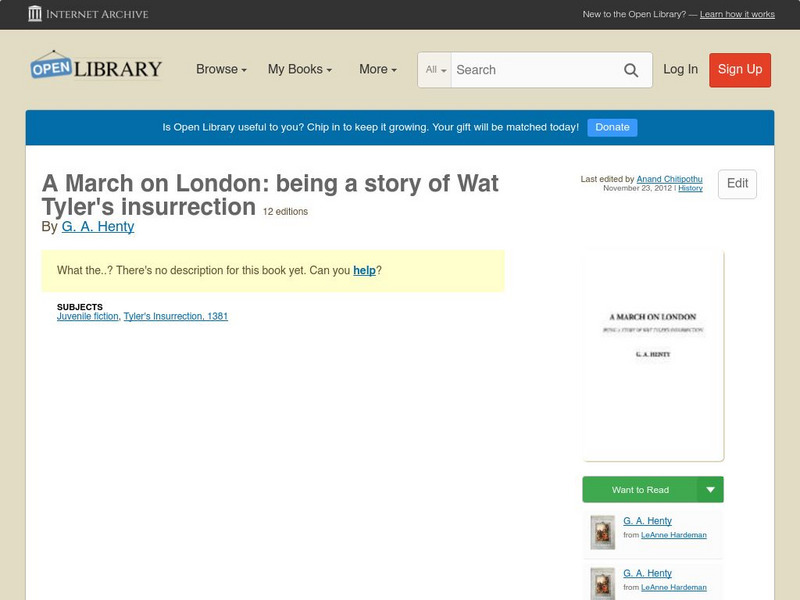Click the help link in description notice
This screenshot has width=800, height=600.
[365, 270]
